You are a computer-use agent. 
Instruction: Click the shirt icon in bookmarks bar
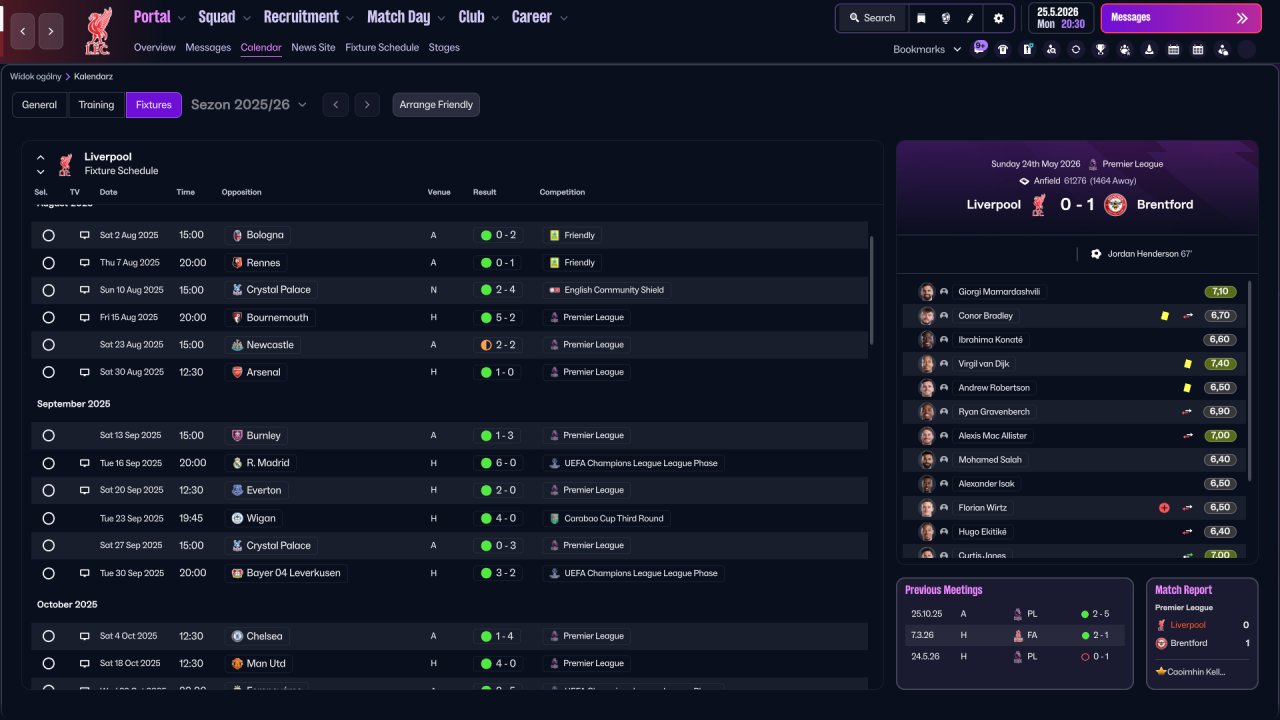pyautogui.click(x=1003, y=49)
